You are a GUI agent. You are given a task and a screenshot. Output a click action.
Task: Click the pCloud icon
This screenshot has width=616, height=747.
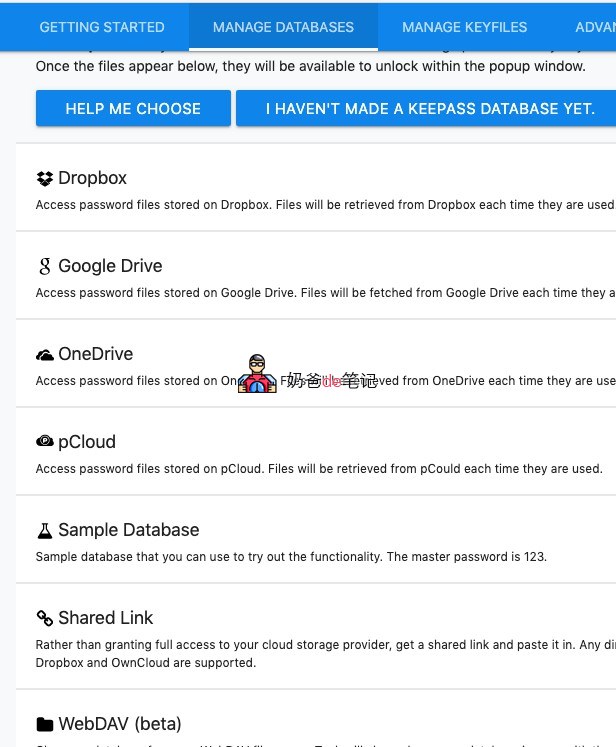pos(44,442)
